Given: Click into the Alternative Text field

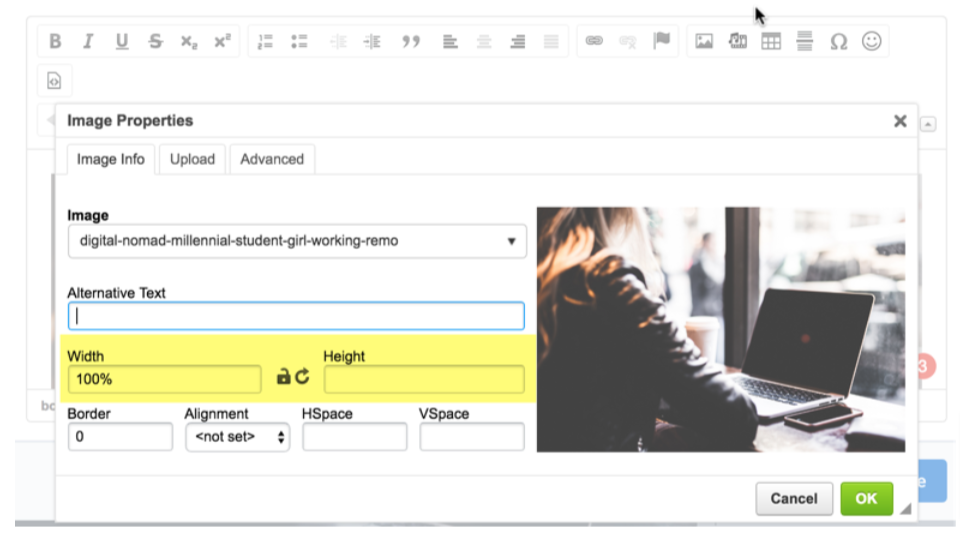Looking at the screenshot, I should pos(296,316).
